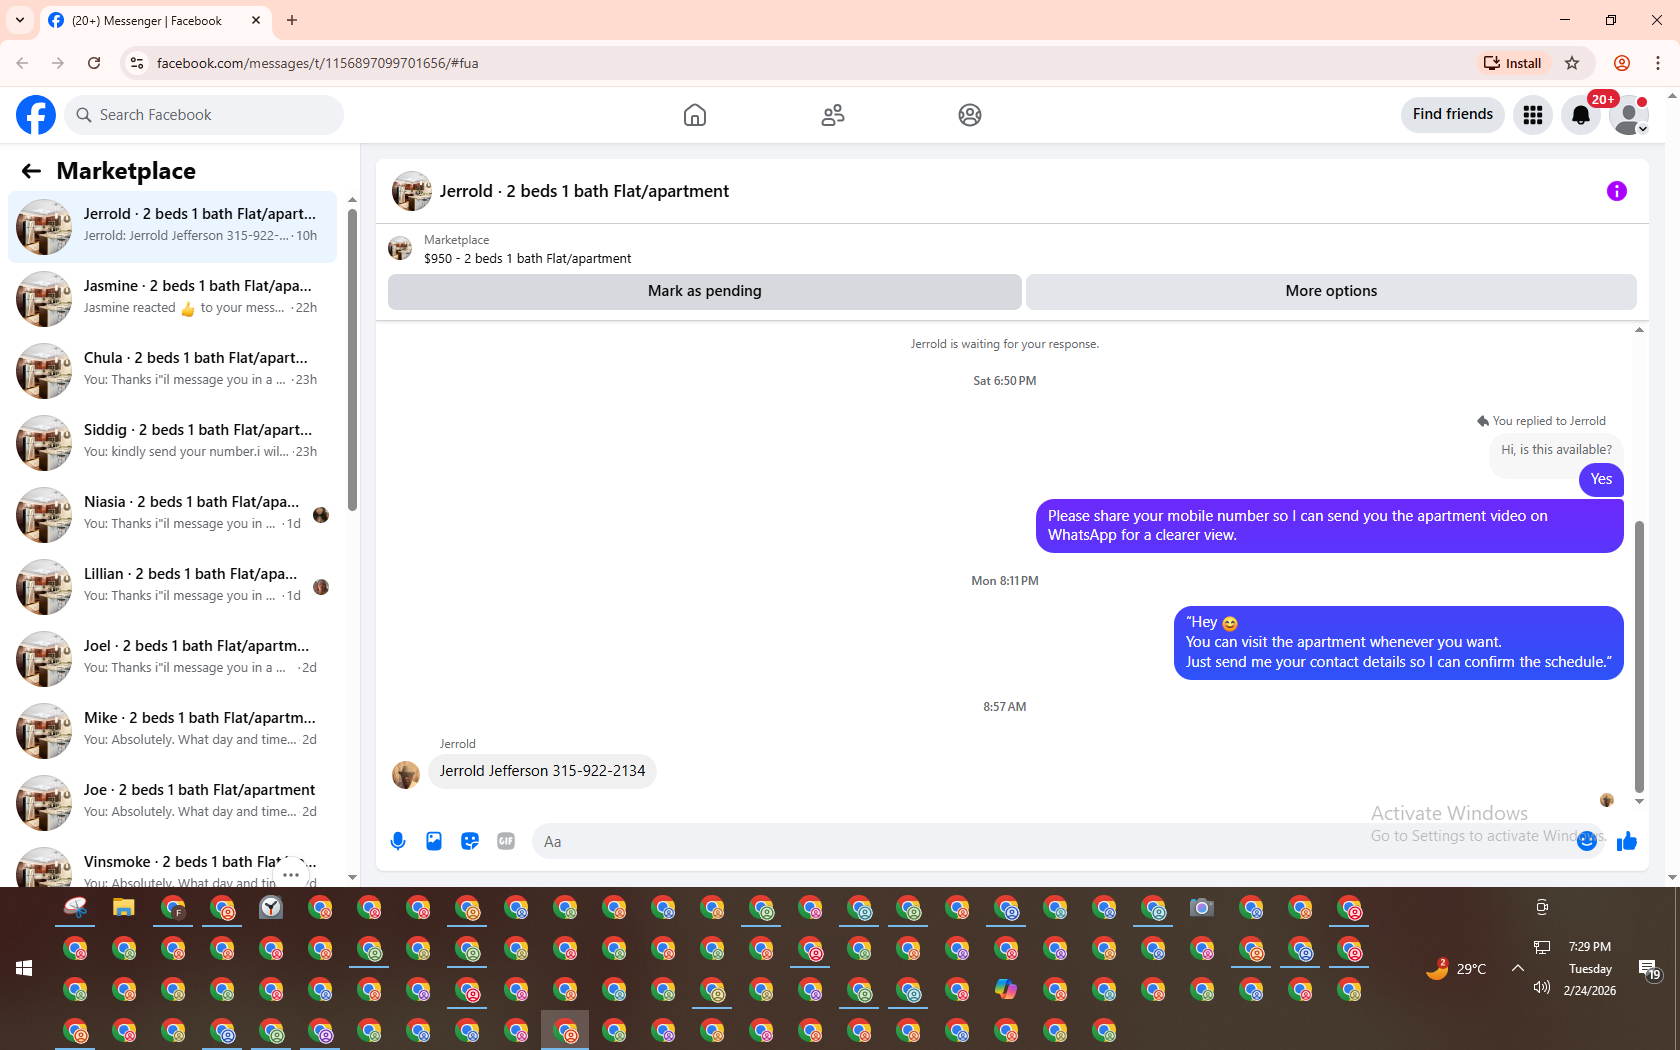Screen dimensions: 1680x1050
Task: Click the Facebook logo
Action: (x=36, y=115)
